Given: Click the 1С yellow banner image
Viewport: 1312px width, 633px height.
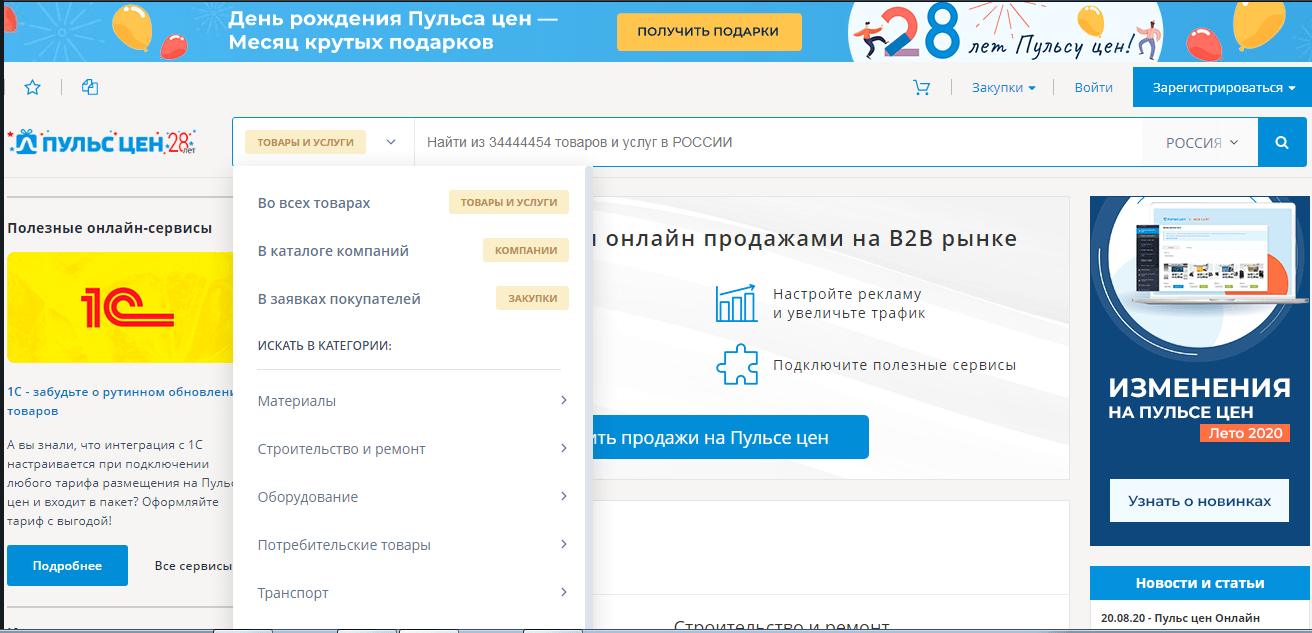Looking at the screenshot, I should click(120, 308).
